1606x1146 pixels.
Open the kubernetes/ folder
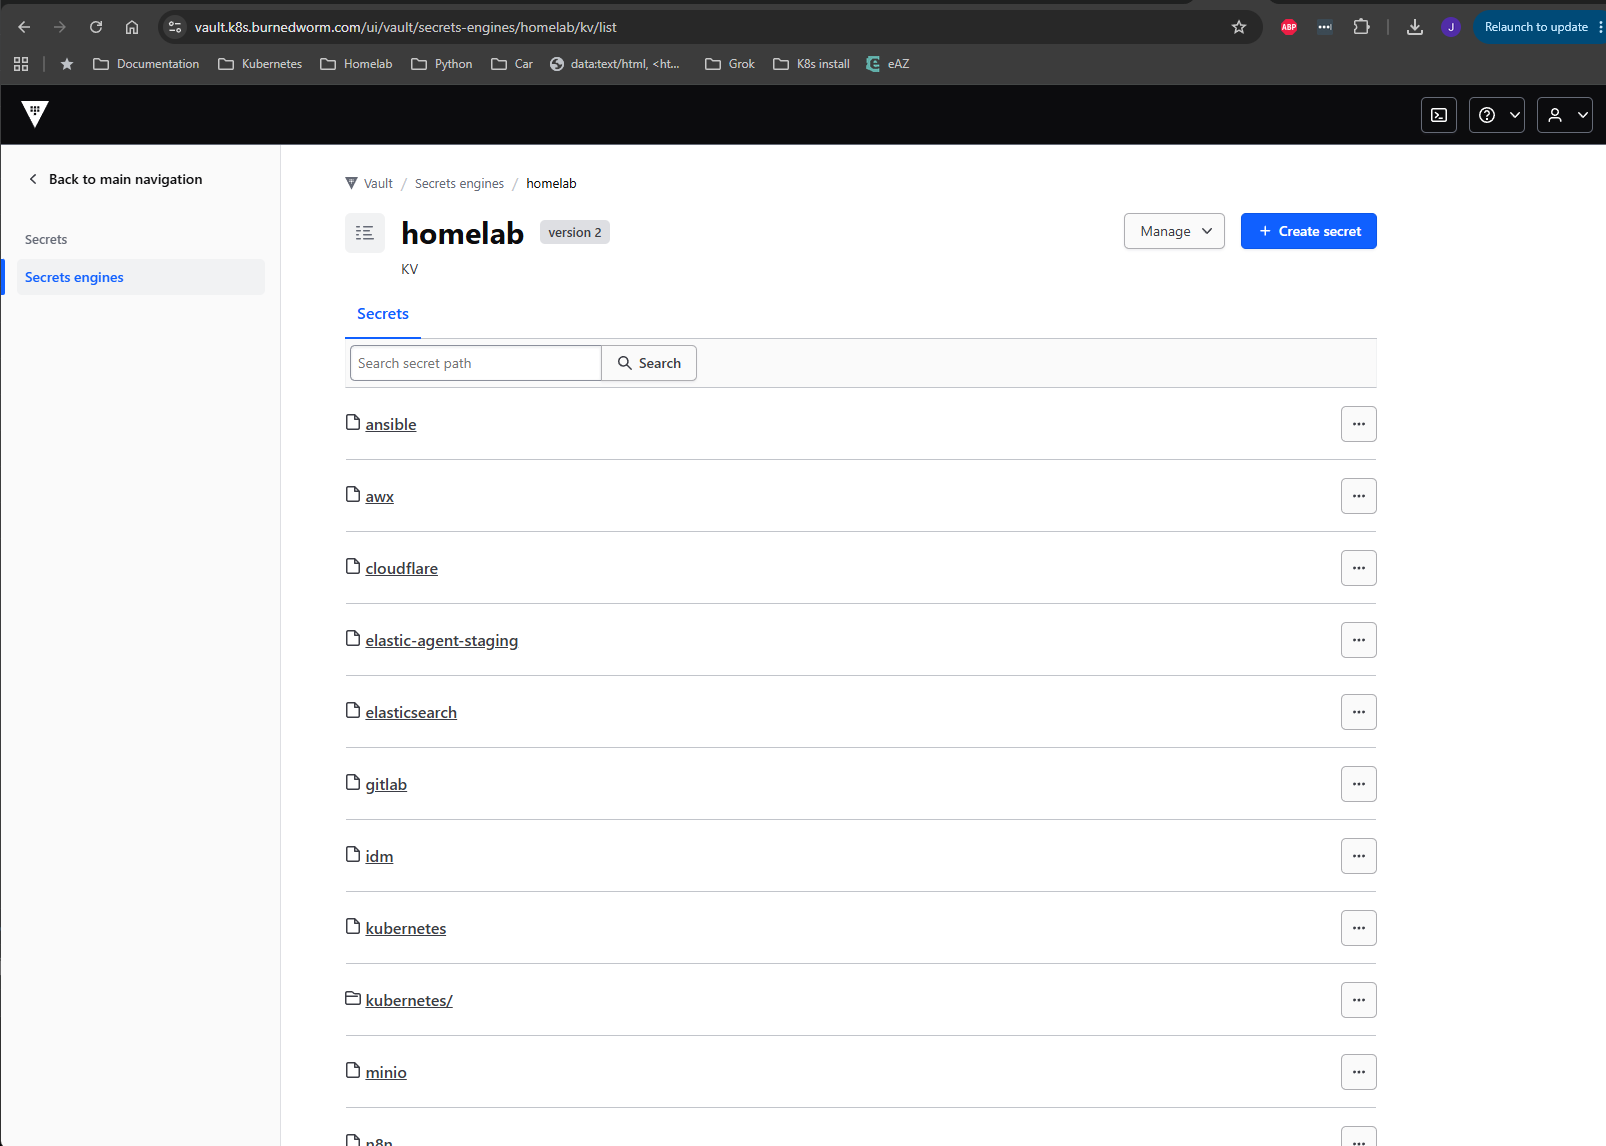click(x=409, y=1000)
